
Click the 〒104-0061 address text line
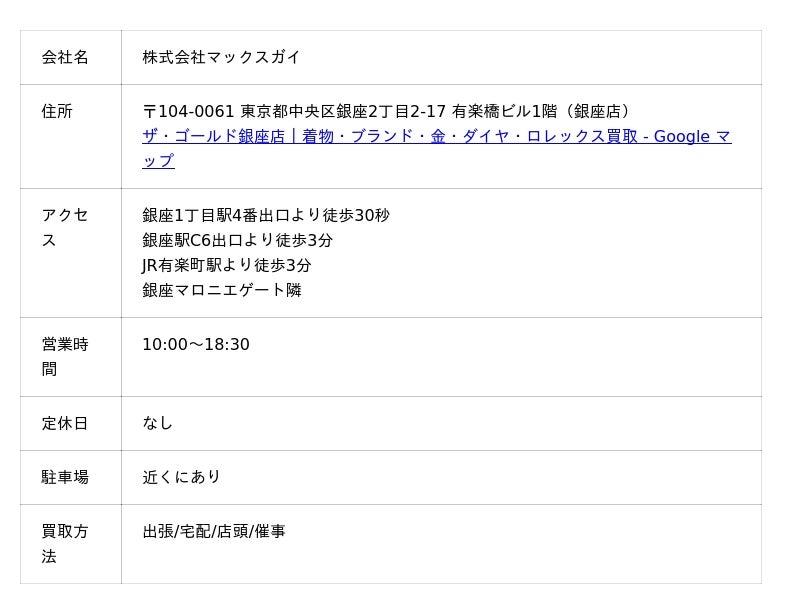coord(386,111)
